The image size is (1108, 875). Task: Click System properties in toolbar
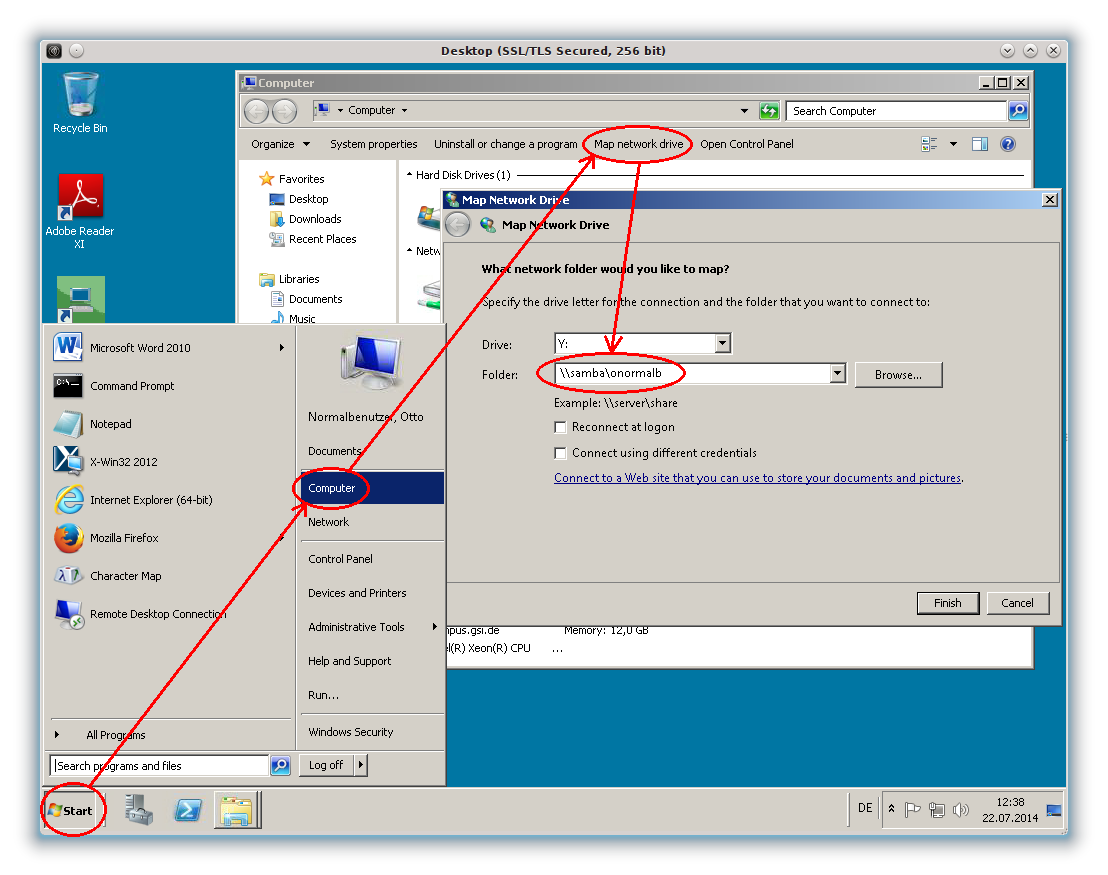tap(374, 144)
